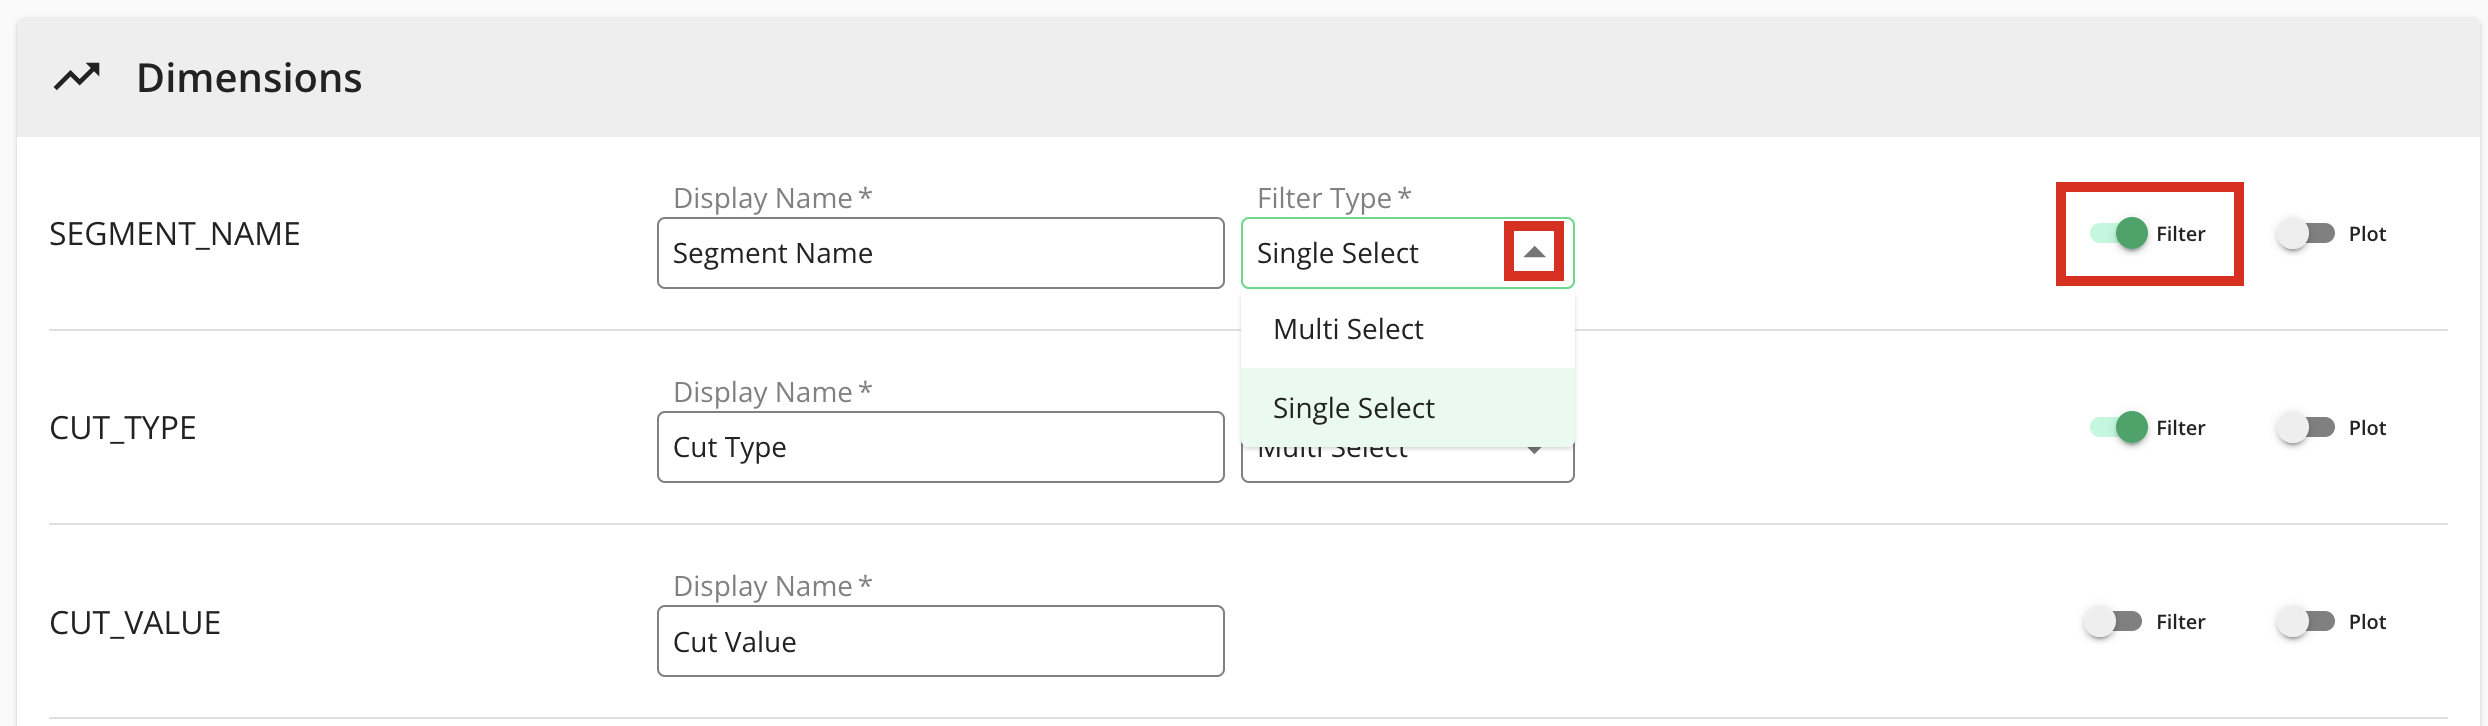This screenshot has height=726, width=2488.
Task: Disable the Filter toggle for SEGMENT_NAME
Action: (x=2117, y=234)
